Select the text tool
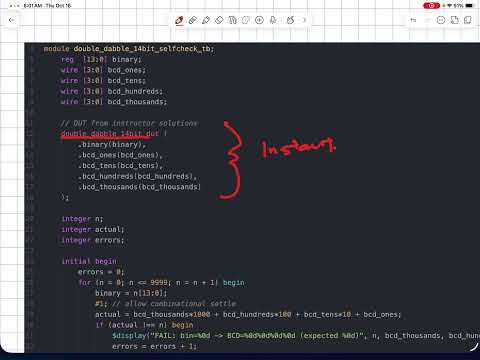This screenshot has height=360, width=480. tap(232, 20)
